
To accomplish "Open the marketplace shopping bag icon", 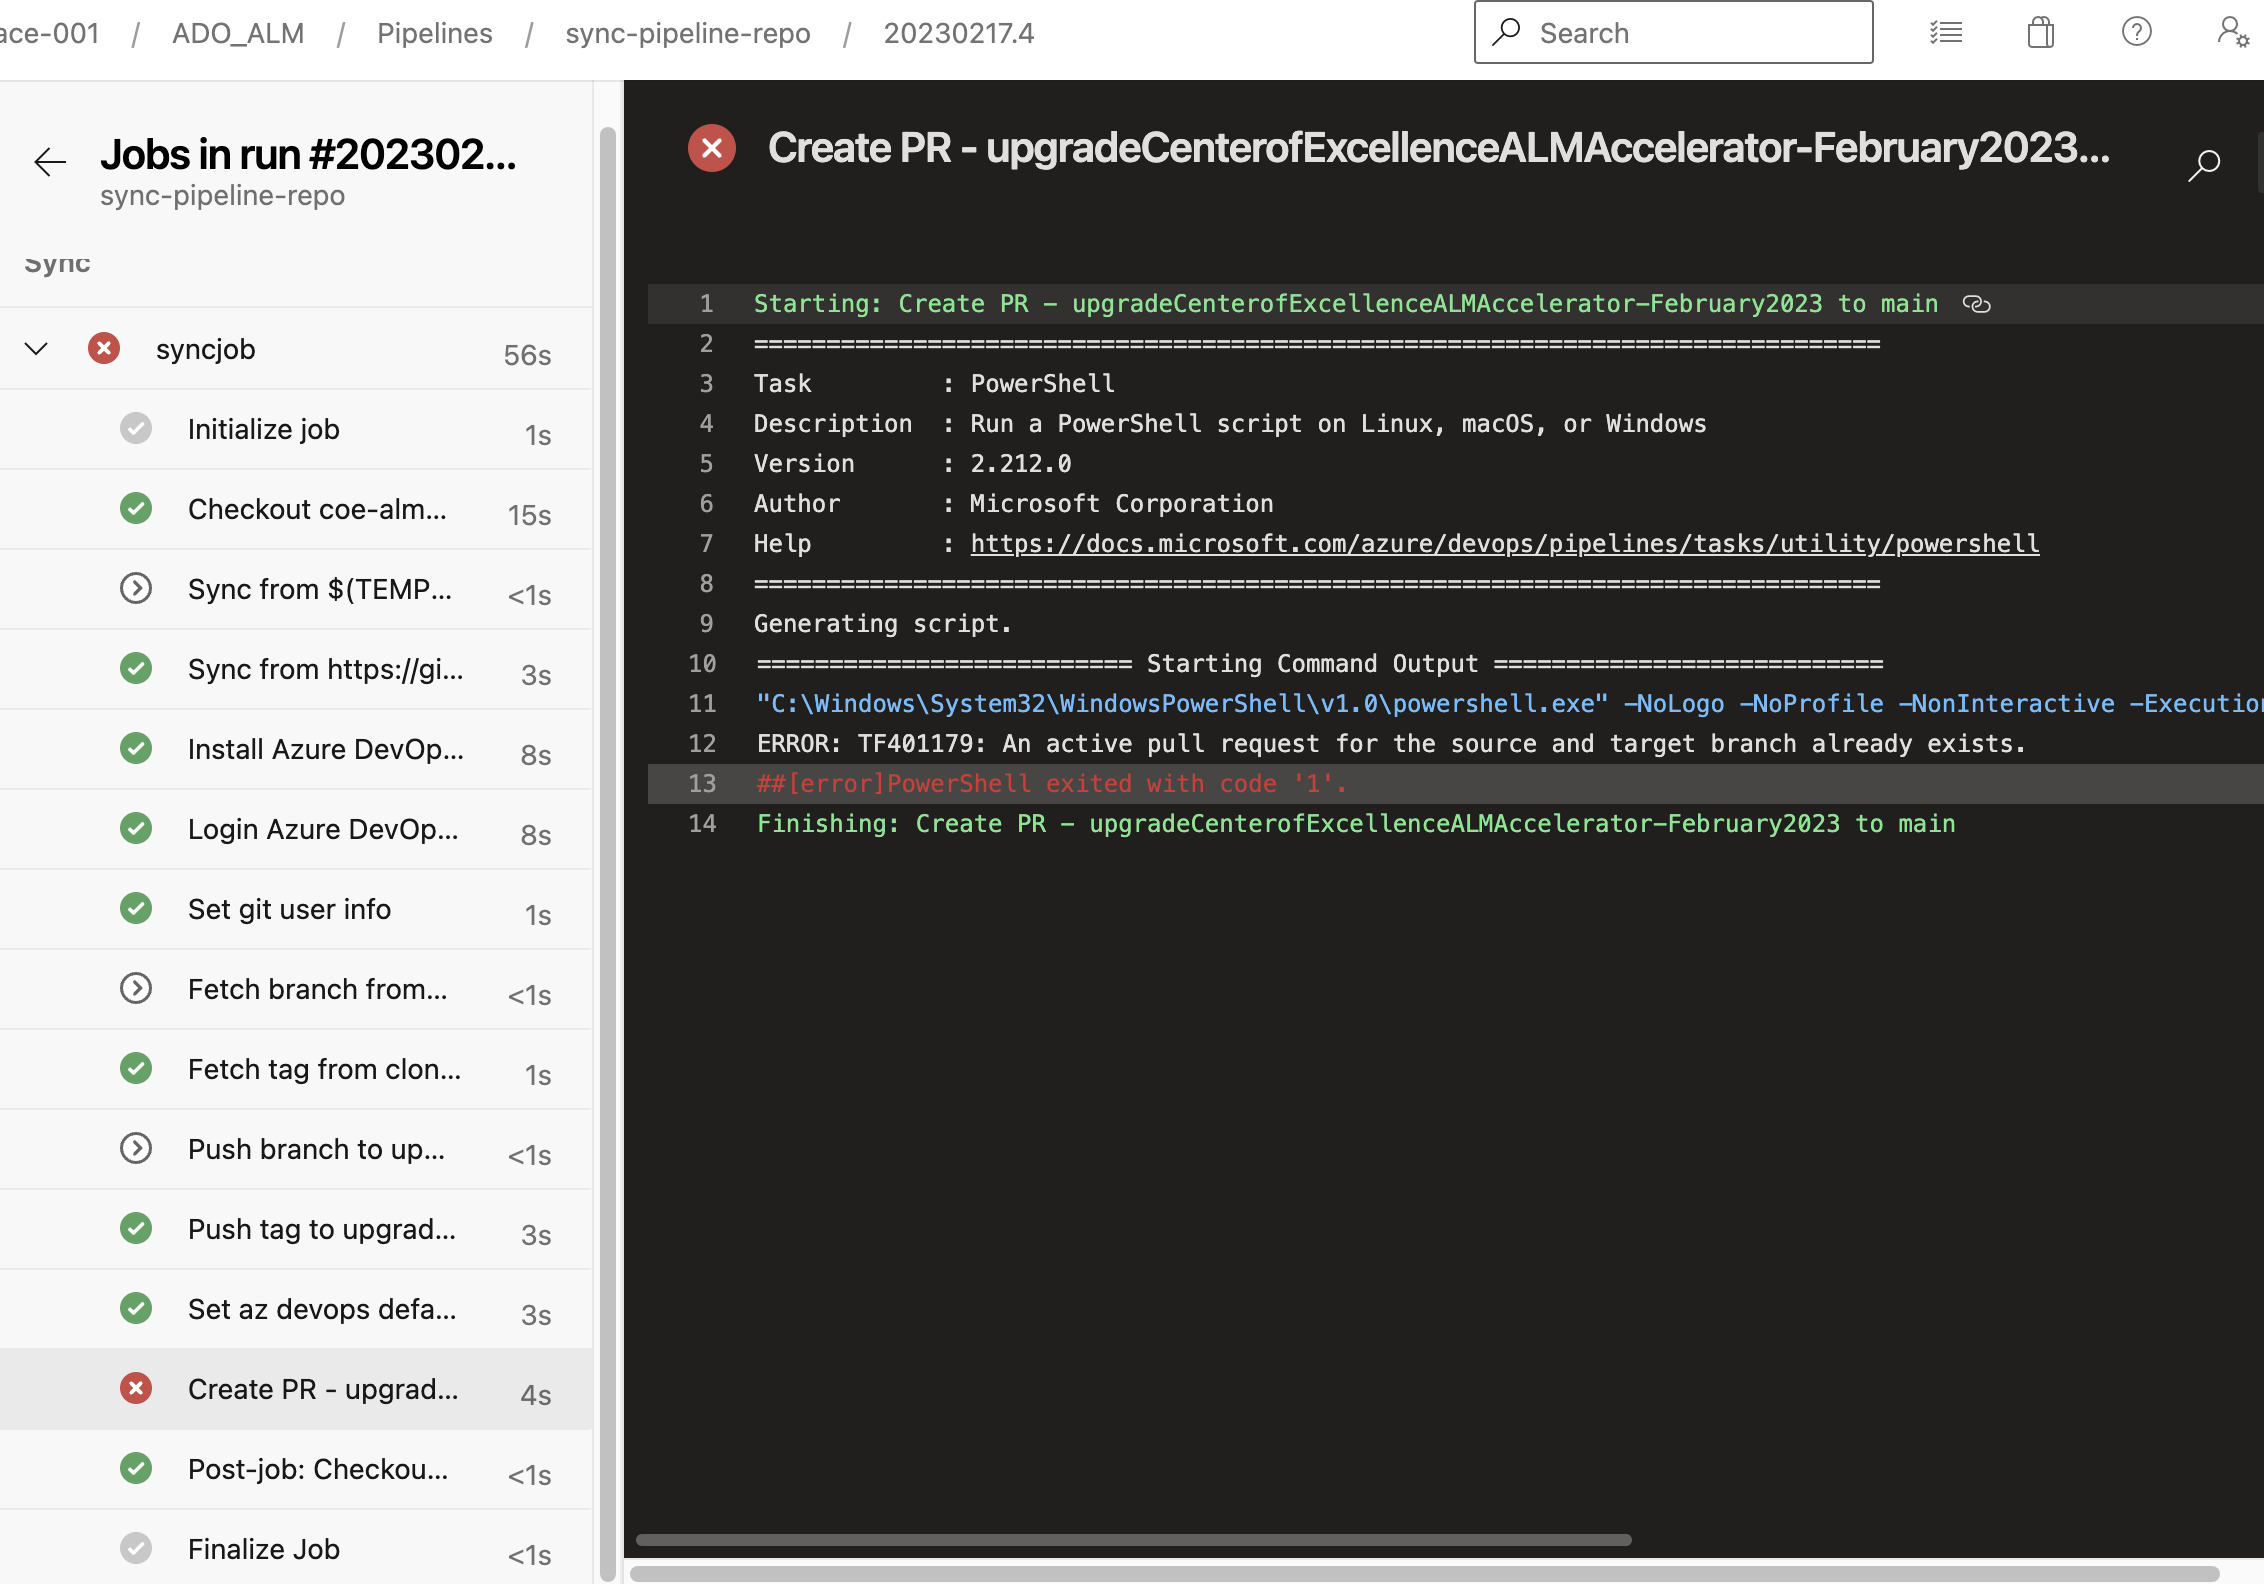I will click(x=2040, y=33).
